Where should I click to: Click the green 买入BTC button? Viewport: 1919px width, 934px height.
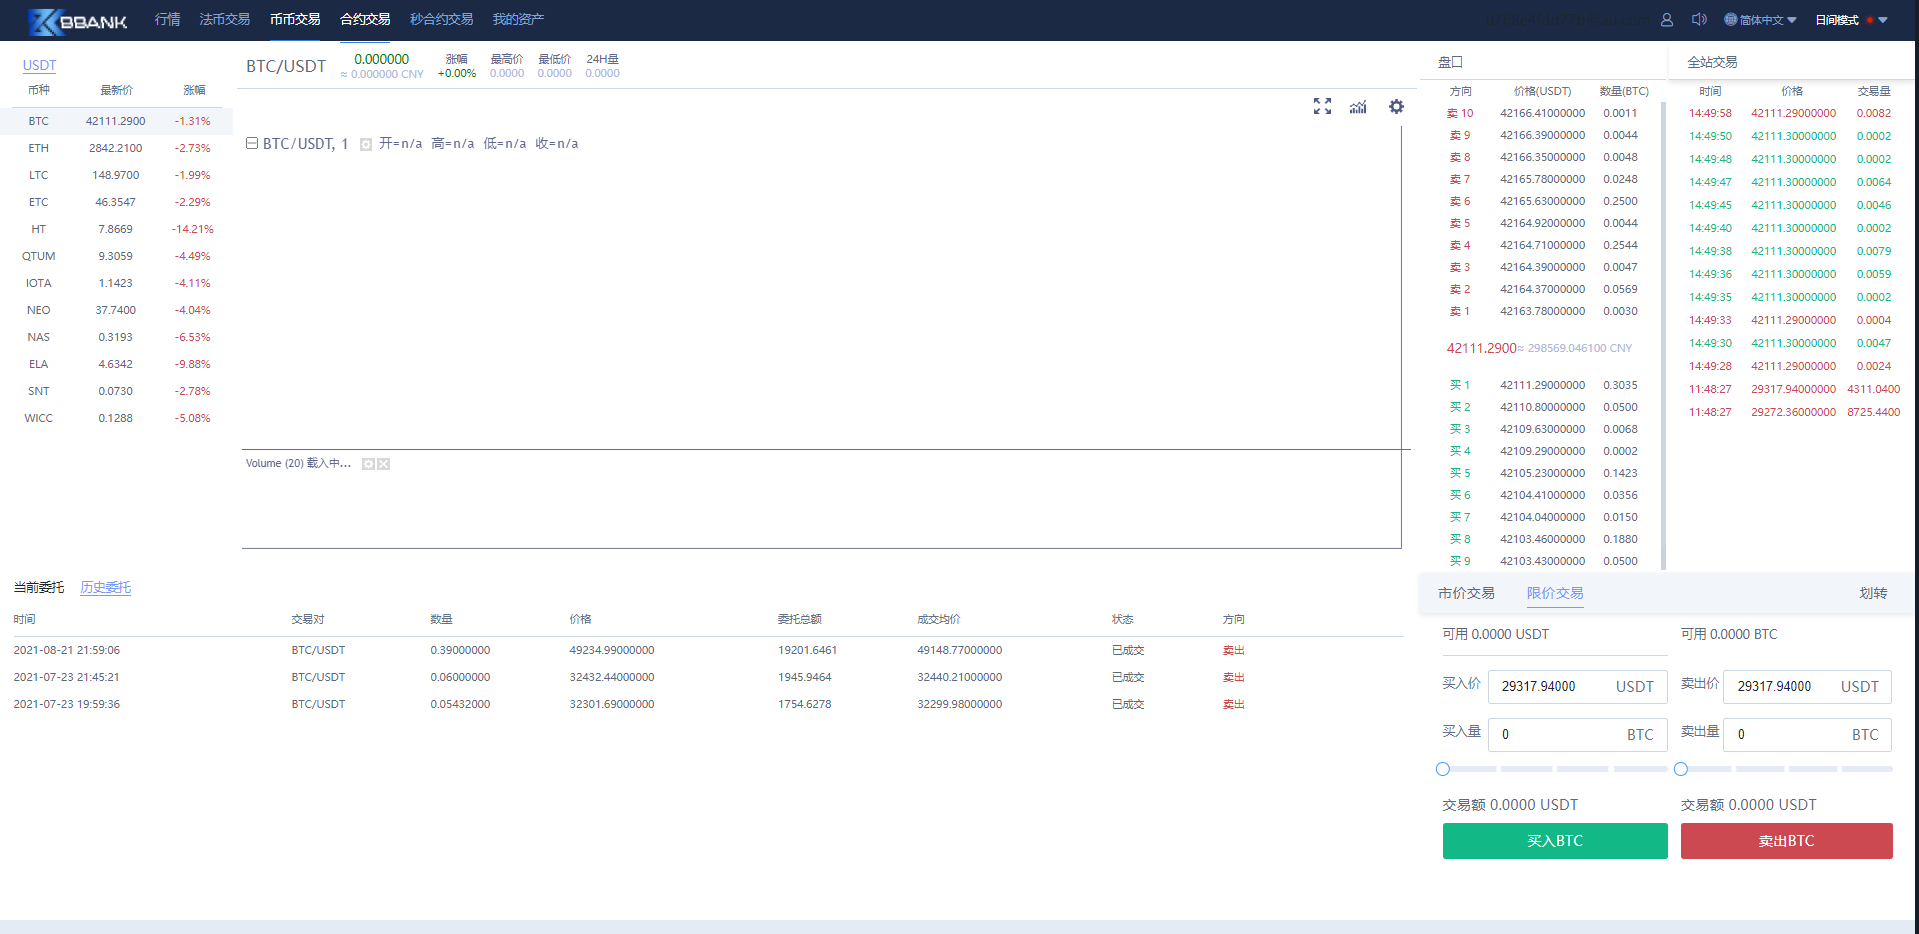click(1554, 841)
